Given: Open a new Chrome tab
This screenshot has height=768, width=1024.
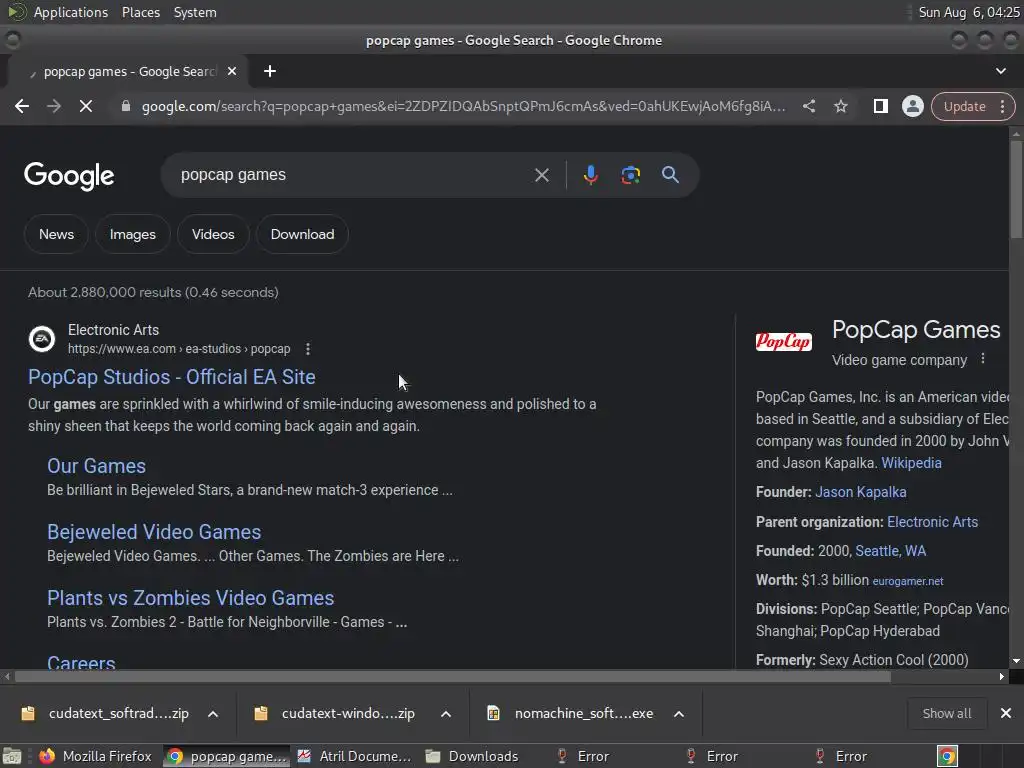Looking at the screenshot, I should (x=270, y=71).
